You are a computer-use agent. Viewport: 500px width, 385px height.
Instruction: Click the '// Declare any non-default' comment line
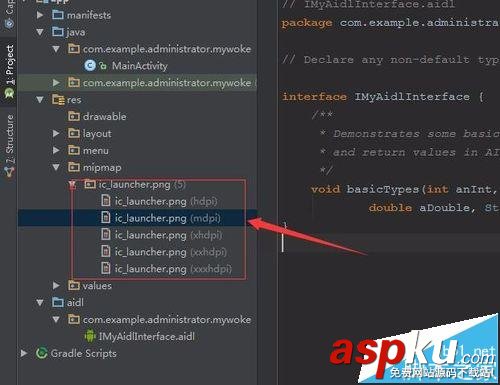pyautogui.click(x=390, y=60)
